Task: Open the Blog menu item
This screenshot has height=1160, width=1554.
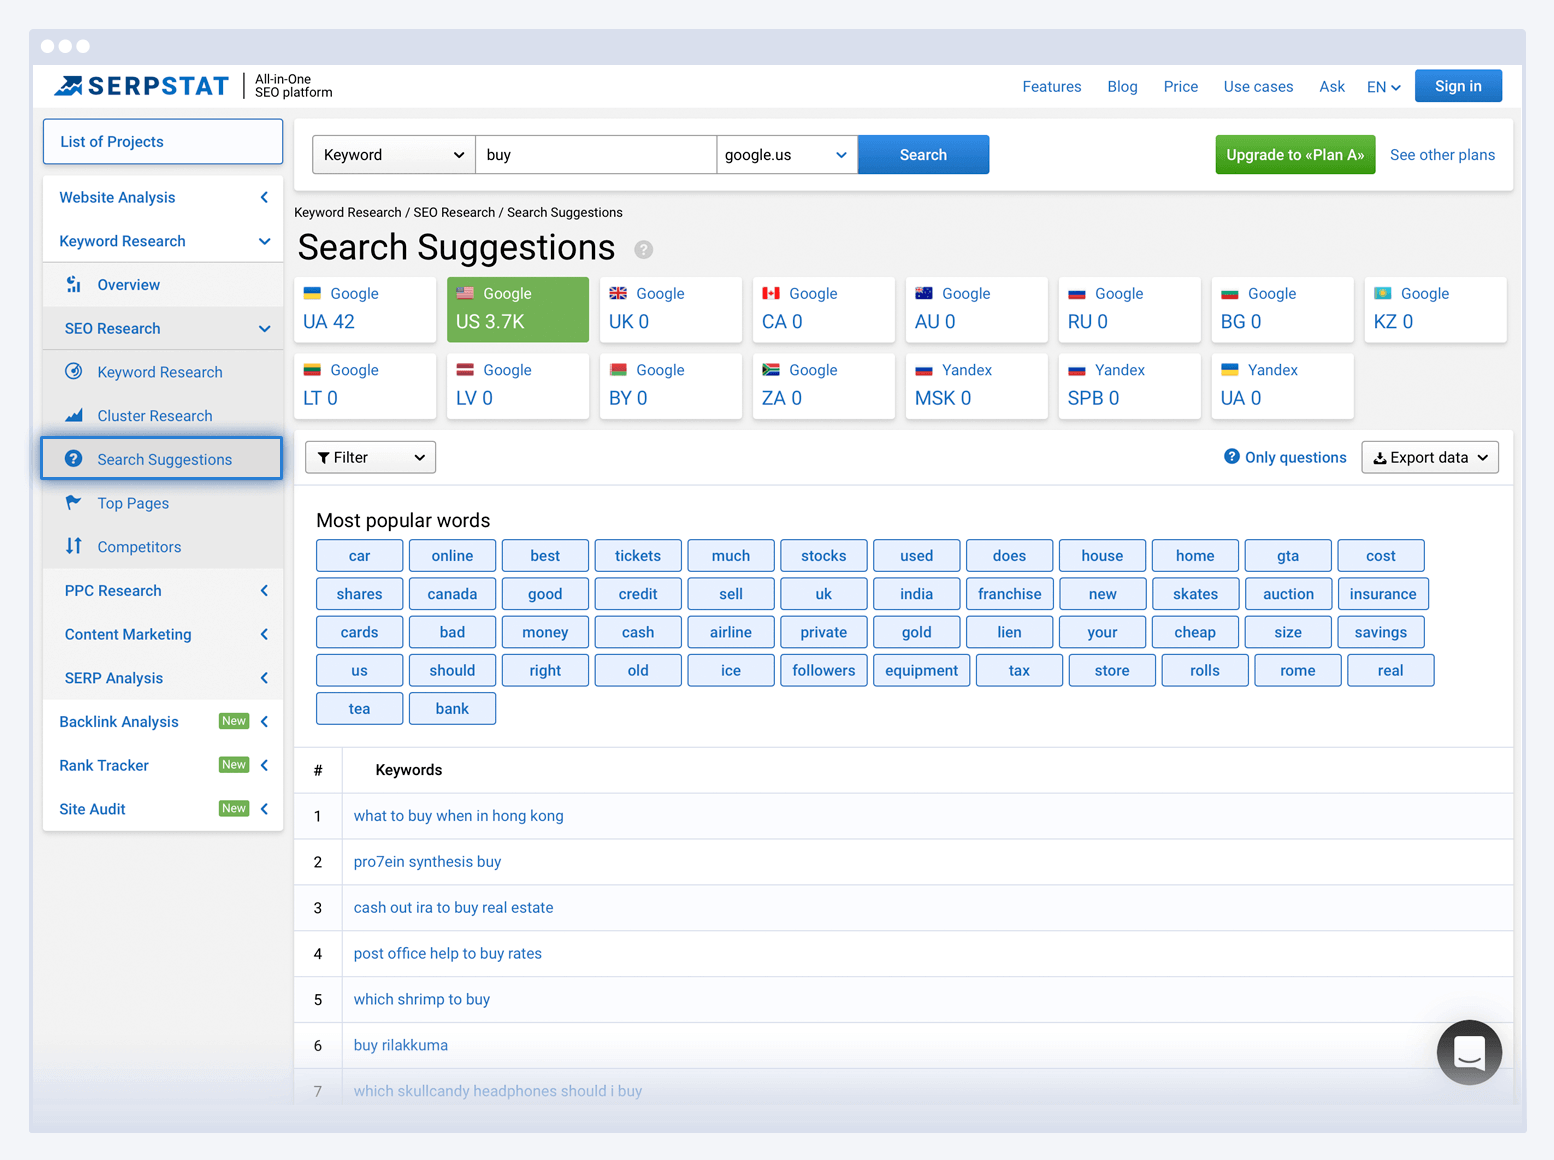Action: [1122, 87]
